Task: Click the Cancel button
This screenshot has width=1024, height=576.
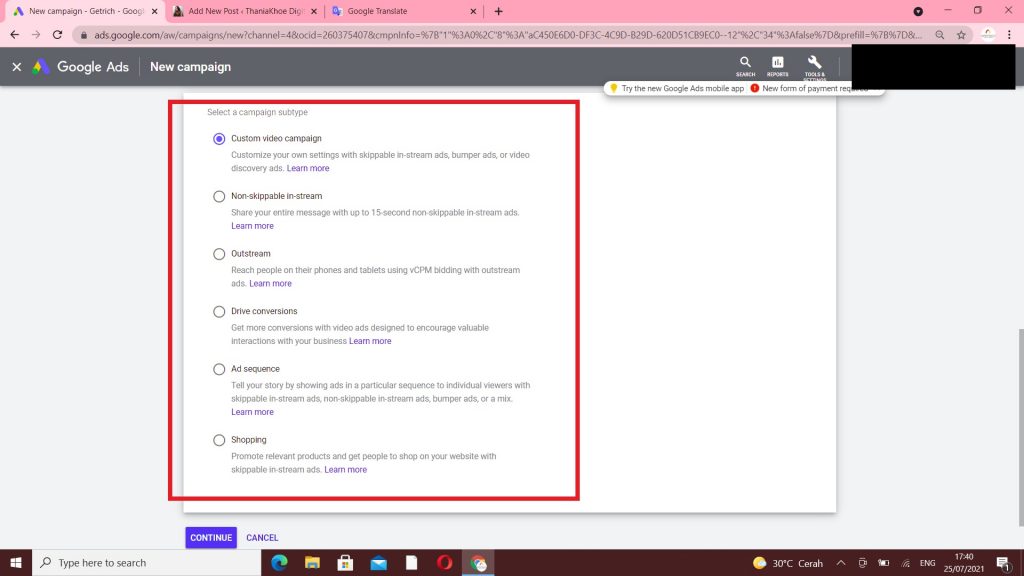Action: coord(262,538)
